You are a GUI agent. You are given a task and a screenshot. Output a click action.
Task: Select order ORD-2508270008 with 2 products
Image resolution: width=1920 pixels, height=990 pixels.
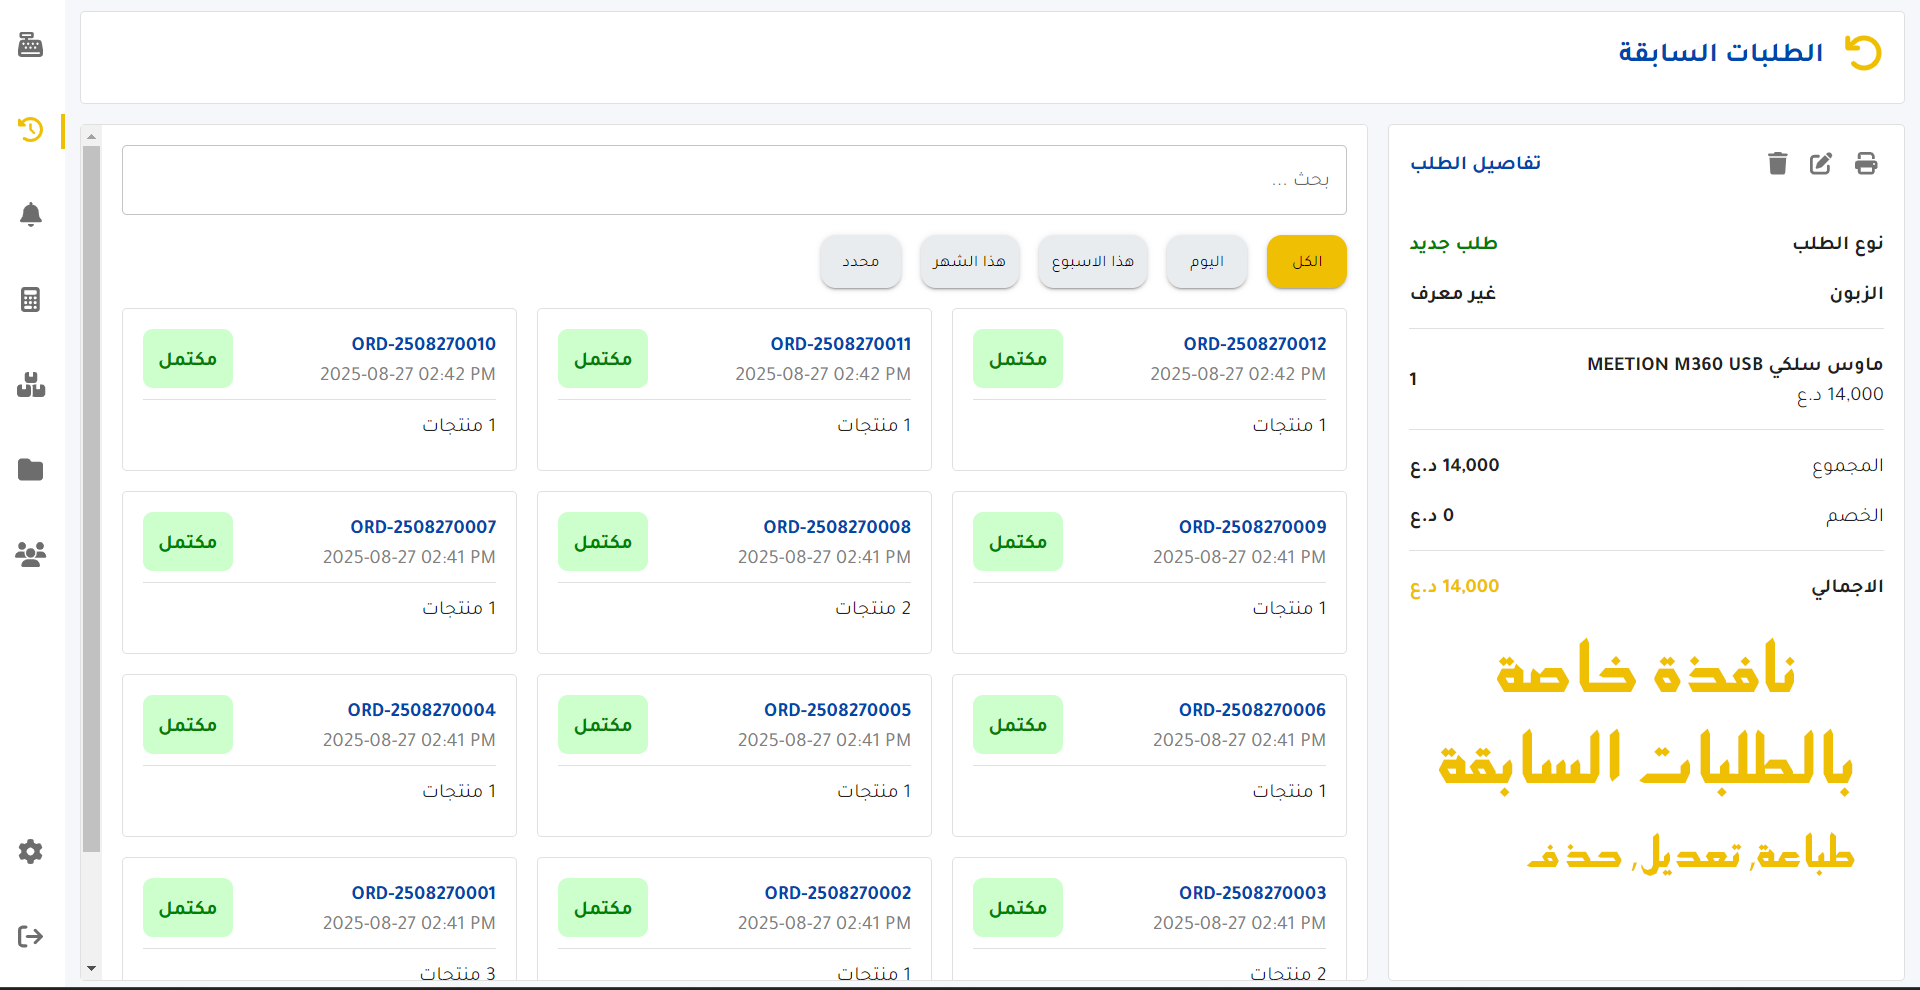tap(734, 571)
